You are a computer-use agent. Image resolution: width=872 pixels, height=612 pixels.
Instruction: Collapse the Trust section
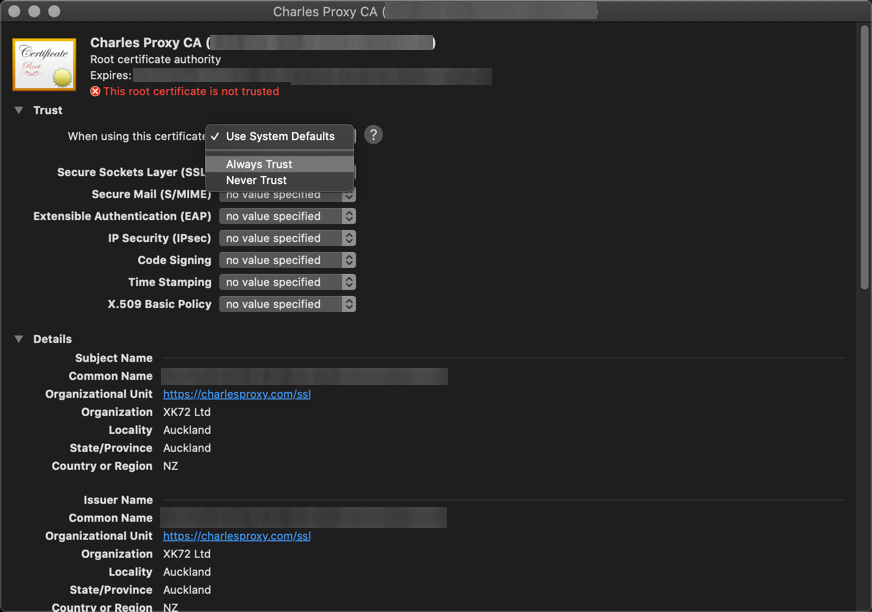pyautogui.click(x=19, y=110)
